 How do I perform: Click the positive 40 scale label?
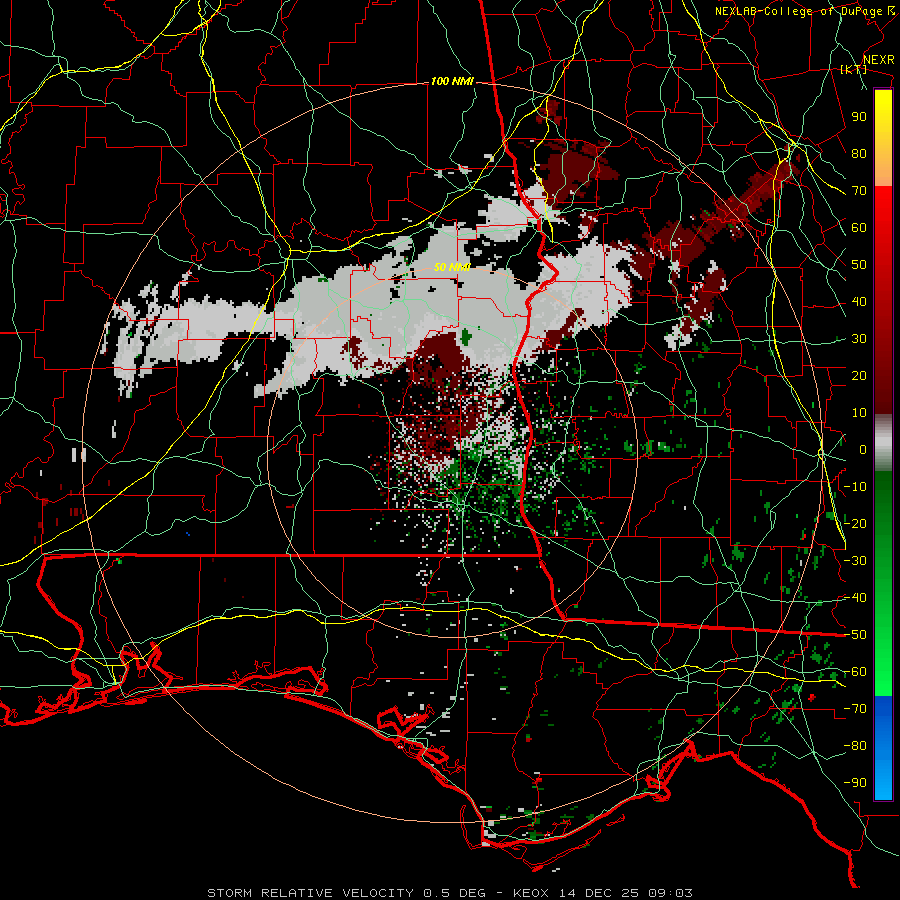[859, 301]
